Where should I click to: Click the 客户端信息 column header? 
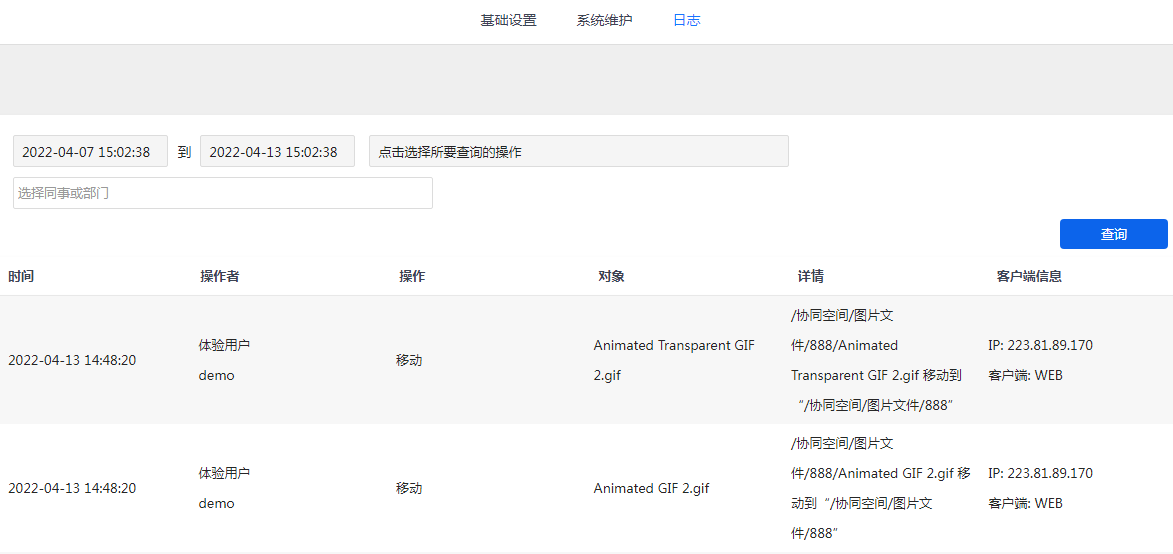point(1029,277)
